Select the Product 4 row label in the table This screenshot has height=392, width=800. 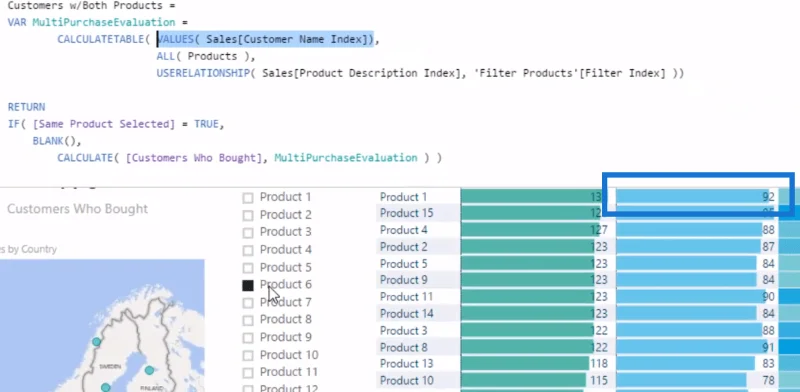(403, 230)
